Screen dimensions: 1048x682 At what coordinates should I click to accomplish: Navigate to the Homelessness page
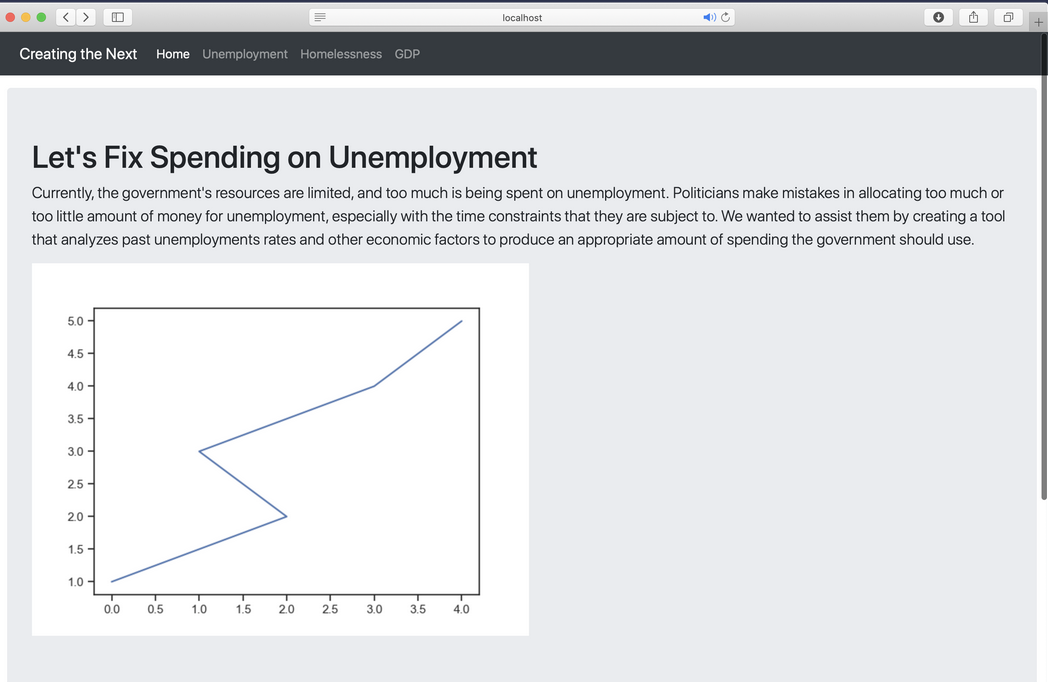click(341, 54)
